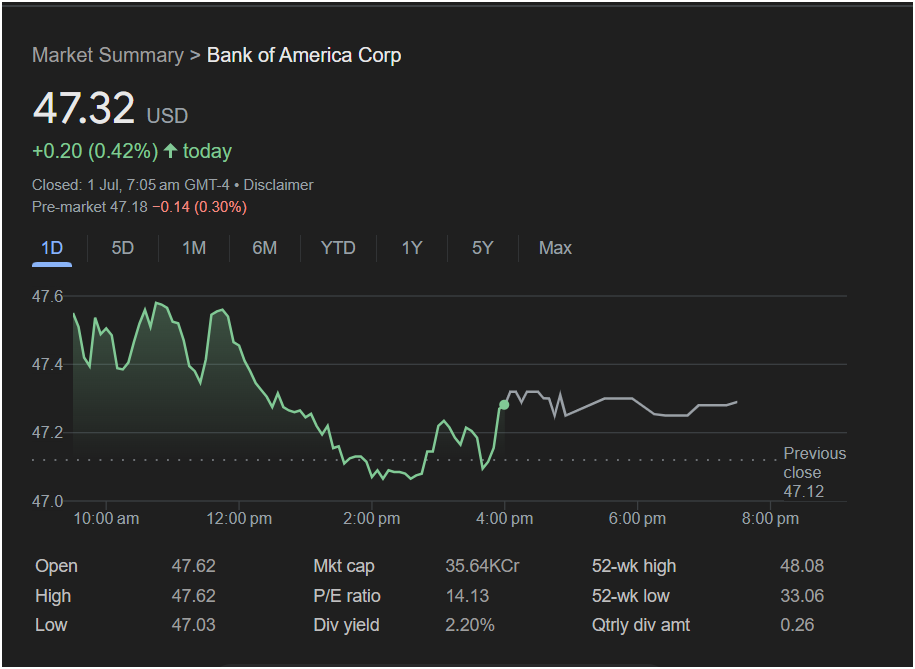The width and height of the screenshot is (915, 669).
Task: Select the 1D time range tab
Action: coord(52,248)
